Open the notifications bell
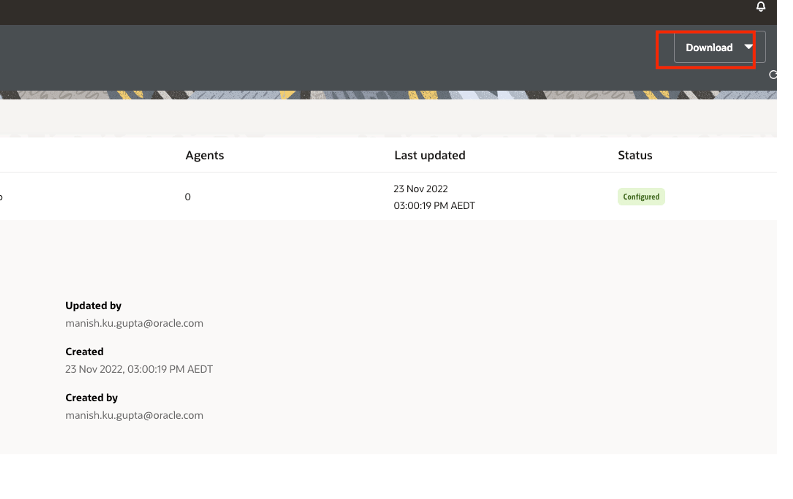793x499 pixels. coord(761,7)
